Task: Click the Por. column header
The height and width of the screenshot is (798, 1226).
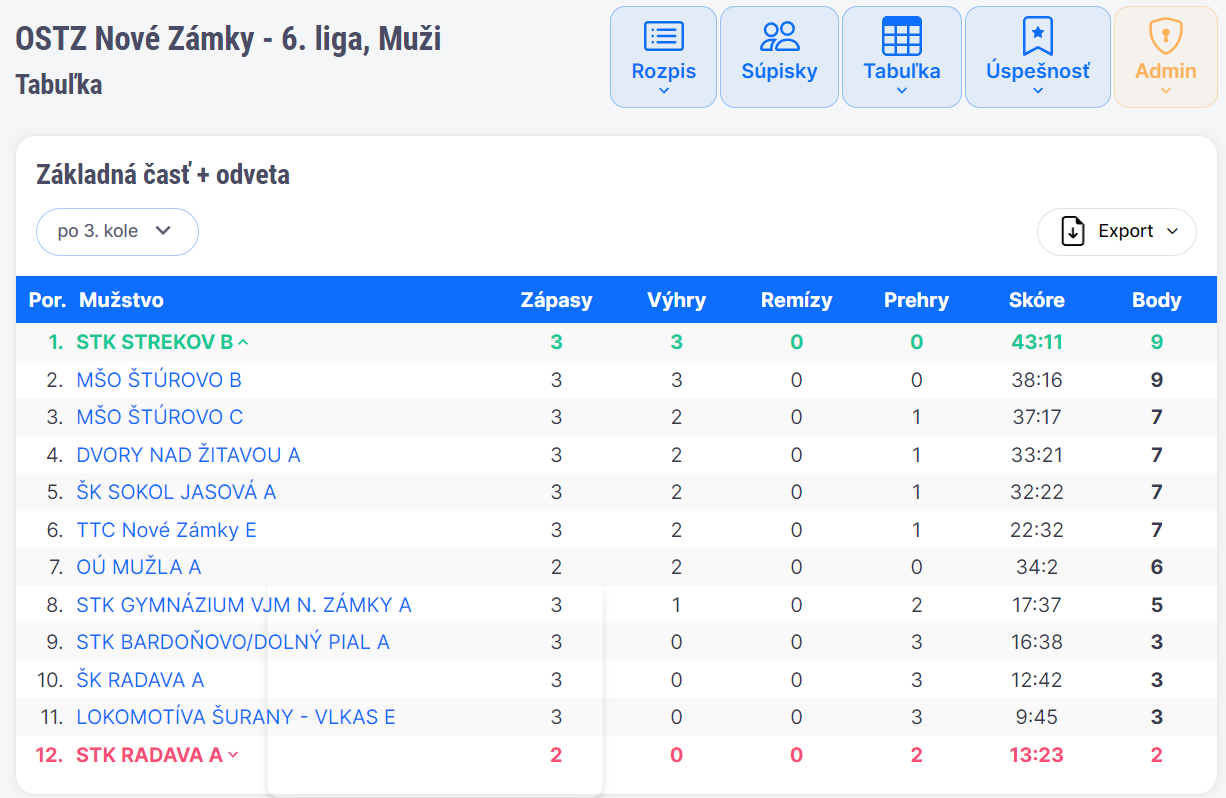Action: pos(48,300)
